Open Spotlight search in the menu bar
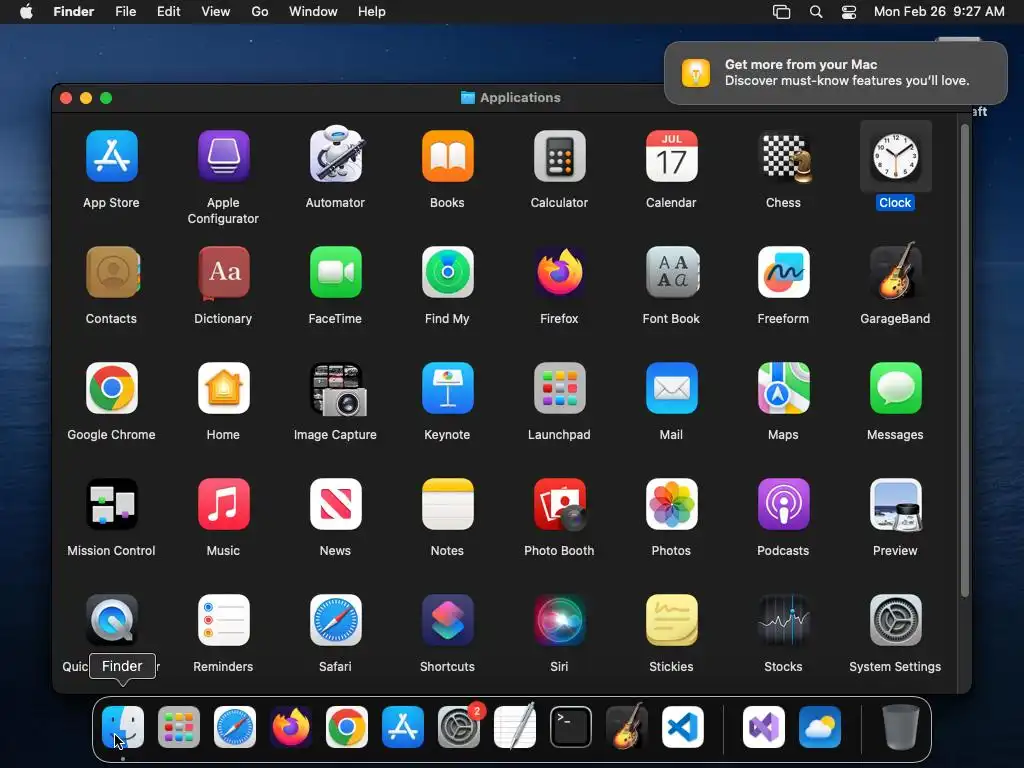Image resolution: width=1024 pixels, height=768 pixels. pos(816,12)
